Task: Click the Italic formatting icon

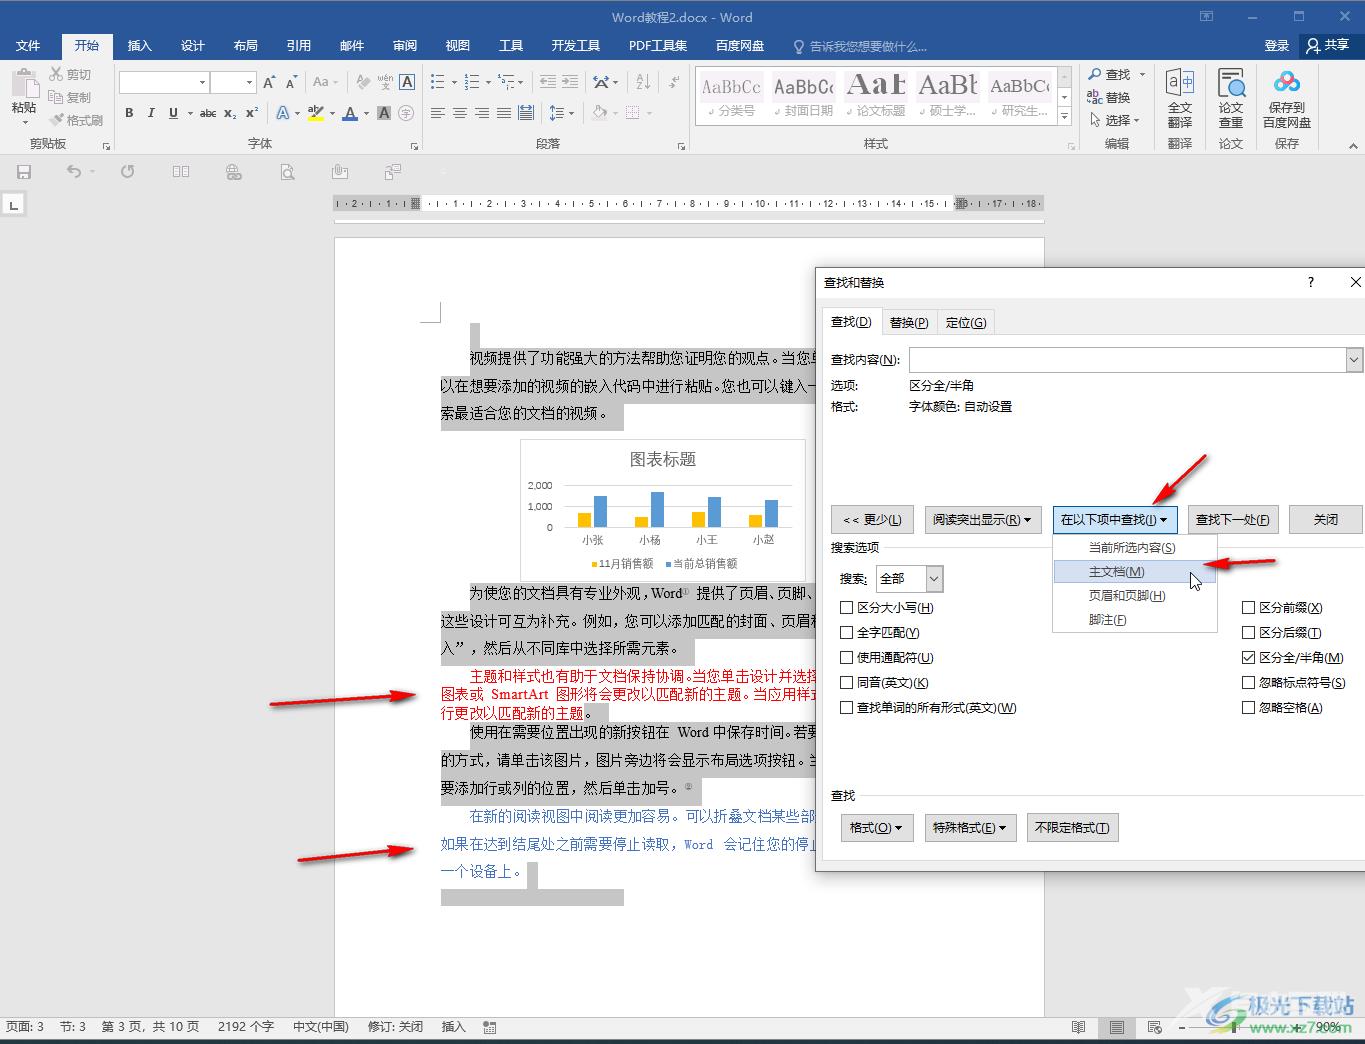Action: pyautogui.click(x=151, y=113)
